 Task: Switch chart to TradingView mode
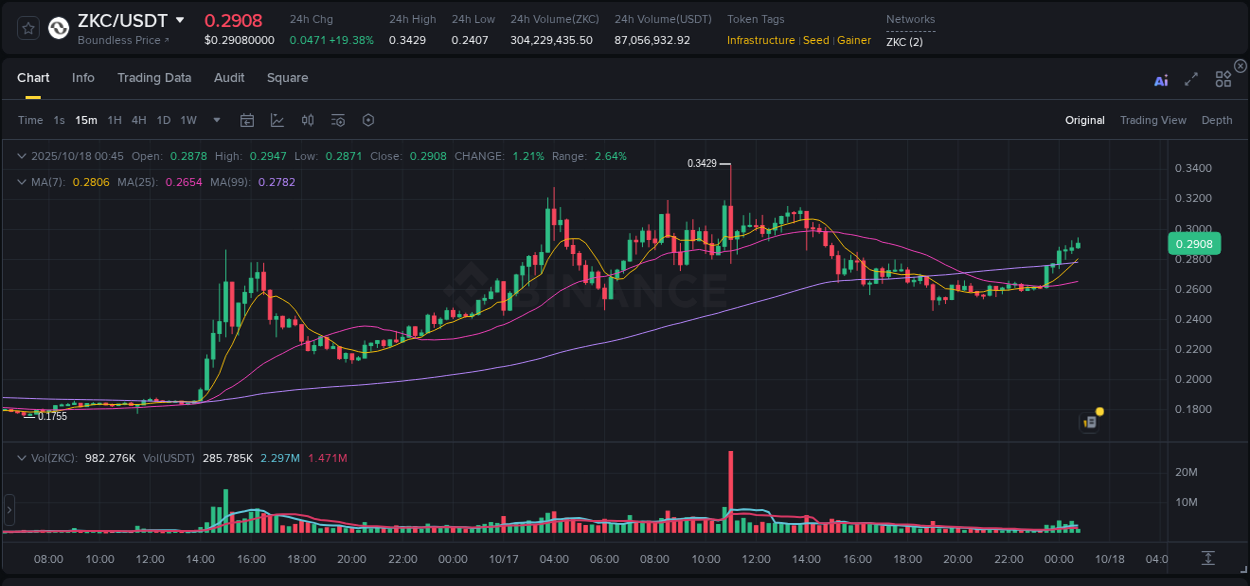pyautogui.click(x=1153, y=120)
